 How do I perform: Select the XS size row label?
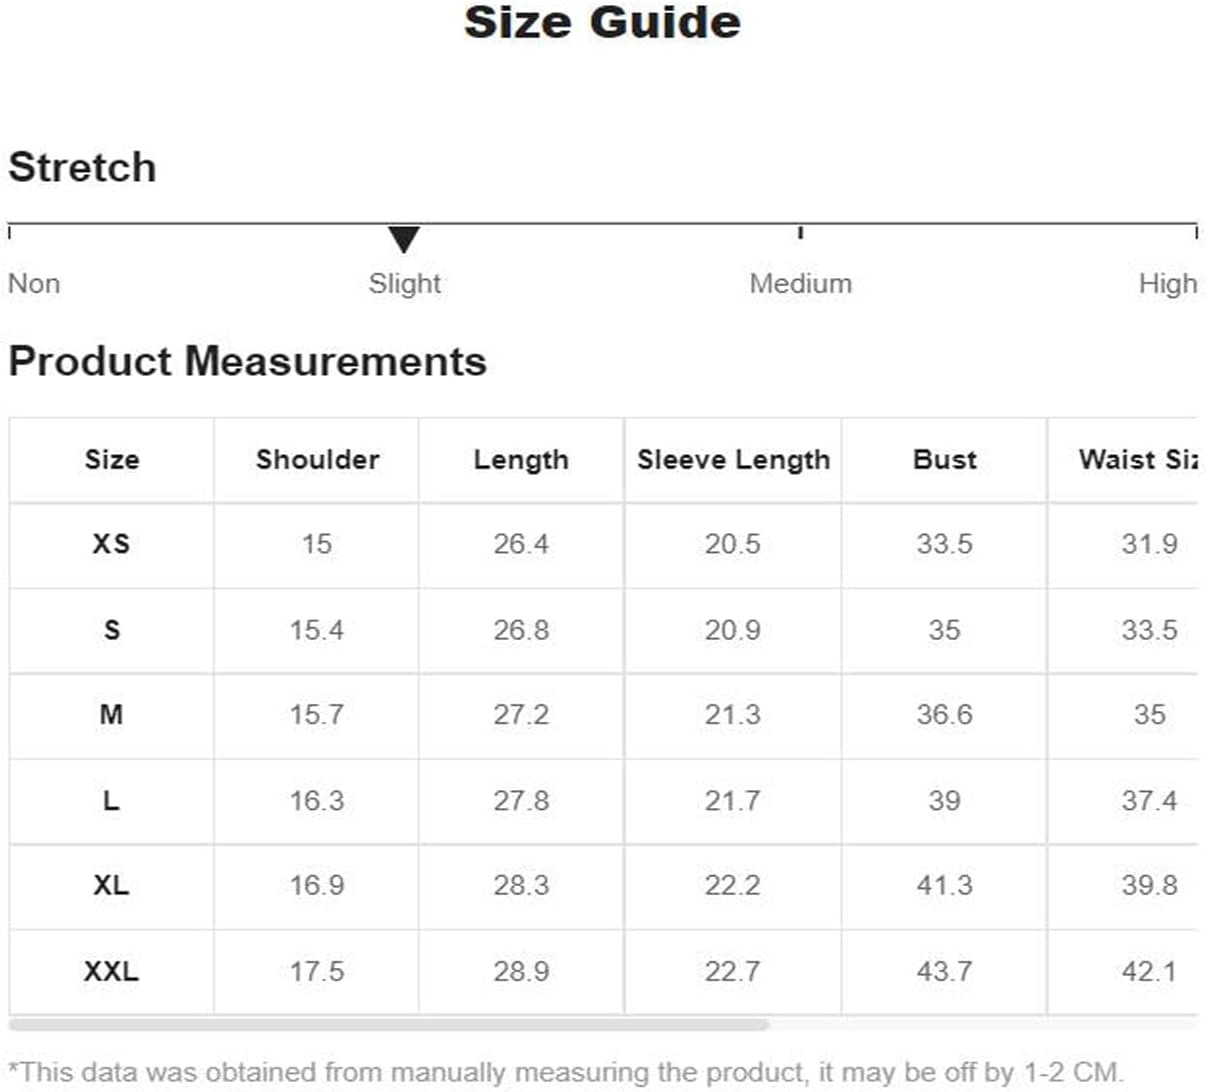pos(111,544)
